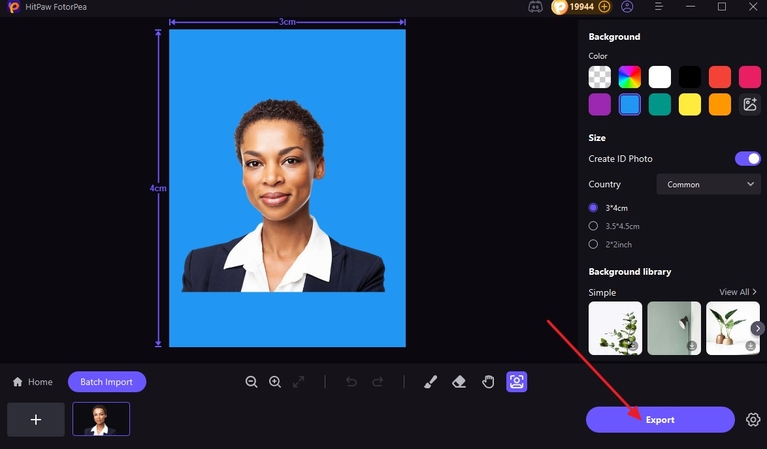The height and width of the screenshot is (449, 767).
Task: Open the rainbow custom color picker
Action: point(630,77)
